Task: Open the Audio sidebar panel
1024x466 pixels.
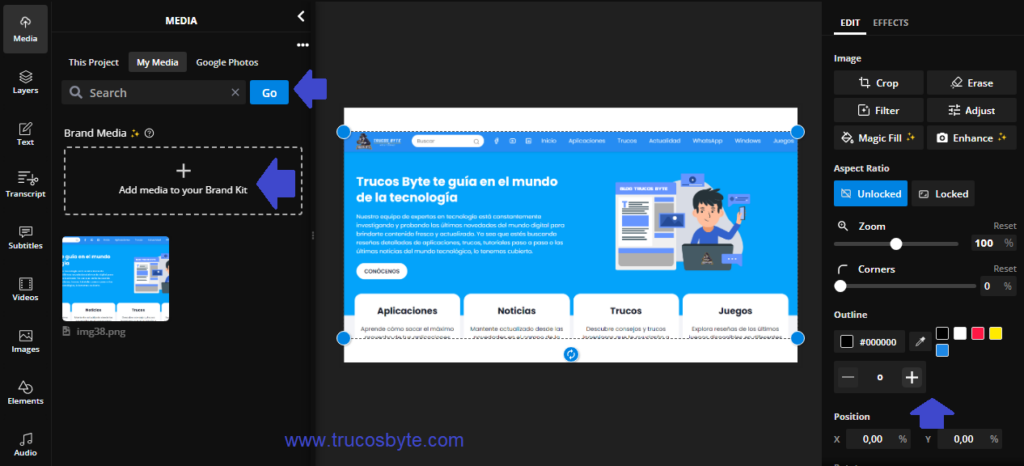Action: [25, 444]
